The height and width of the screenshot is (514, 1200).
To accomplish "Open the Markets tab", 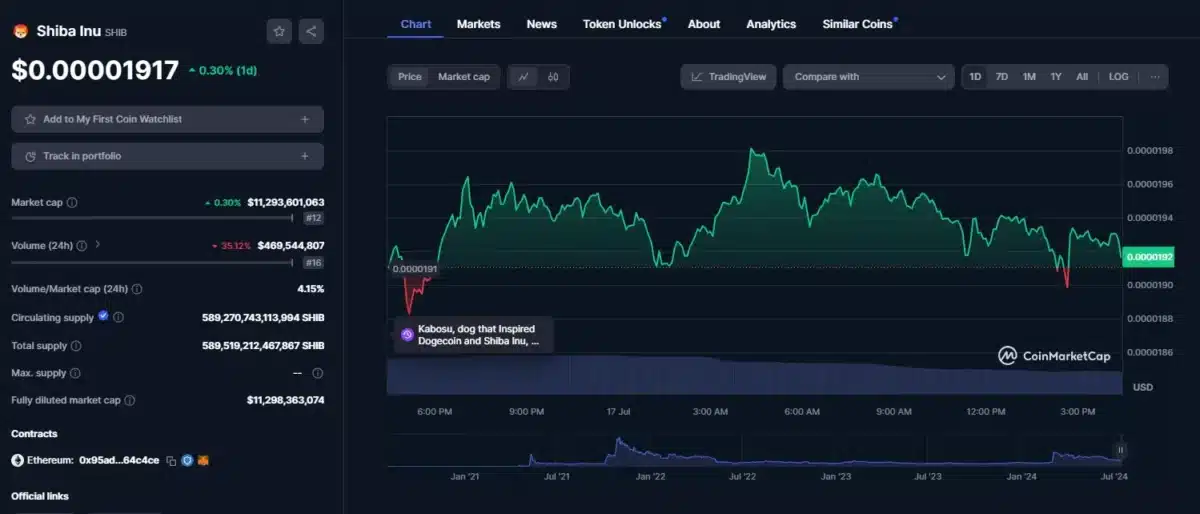I will [x=479, y=24].
